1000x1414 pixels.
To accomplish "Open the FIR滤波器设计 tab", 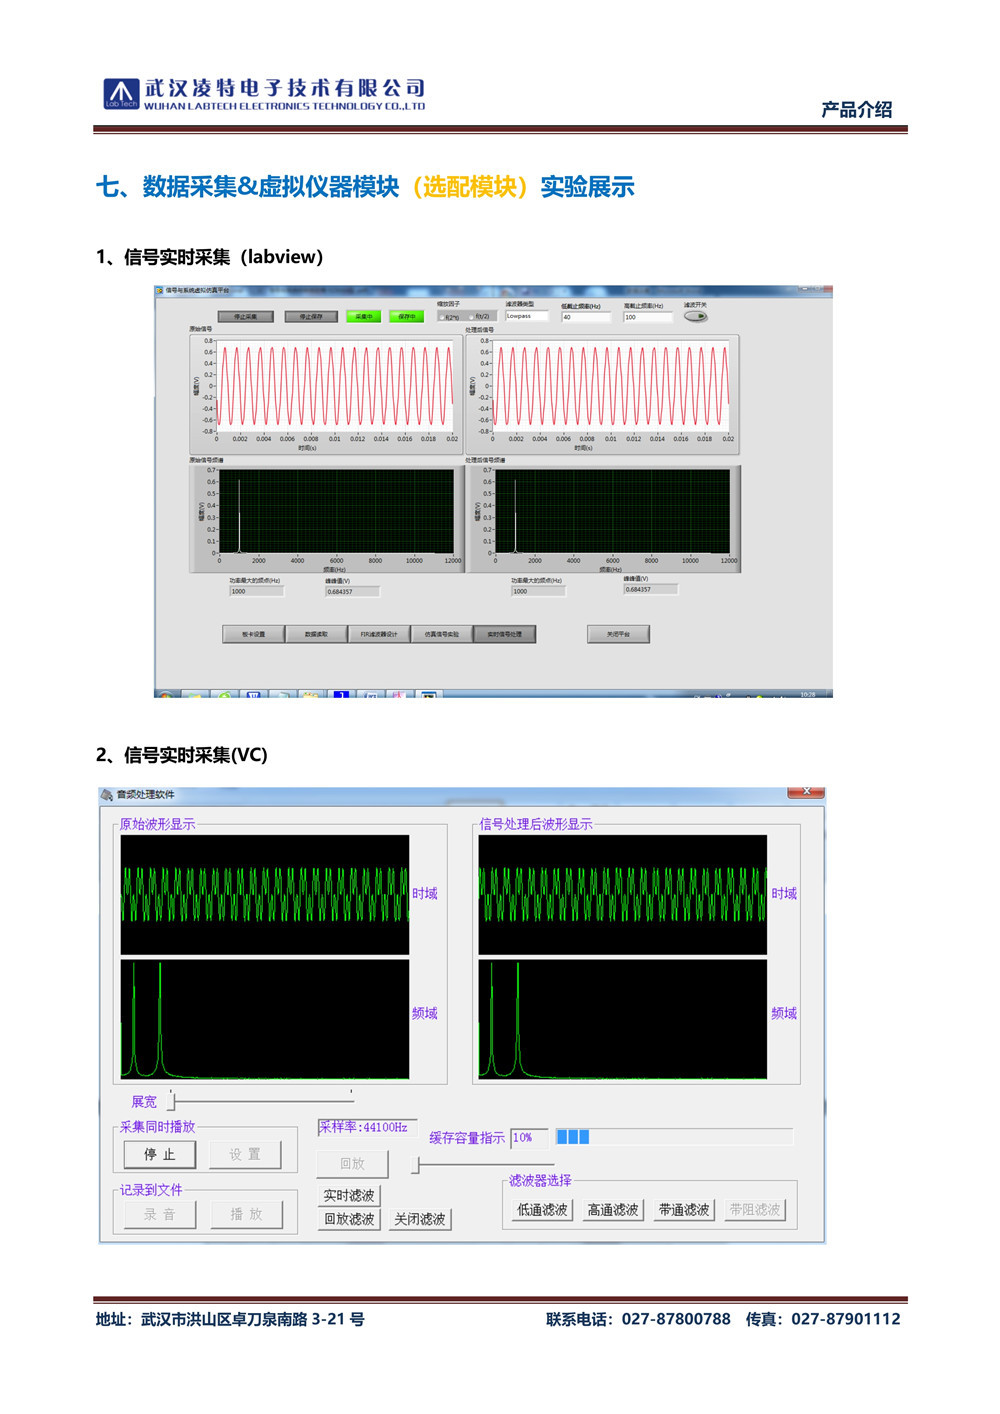I will coord(379,634).
